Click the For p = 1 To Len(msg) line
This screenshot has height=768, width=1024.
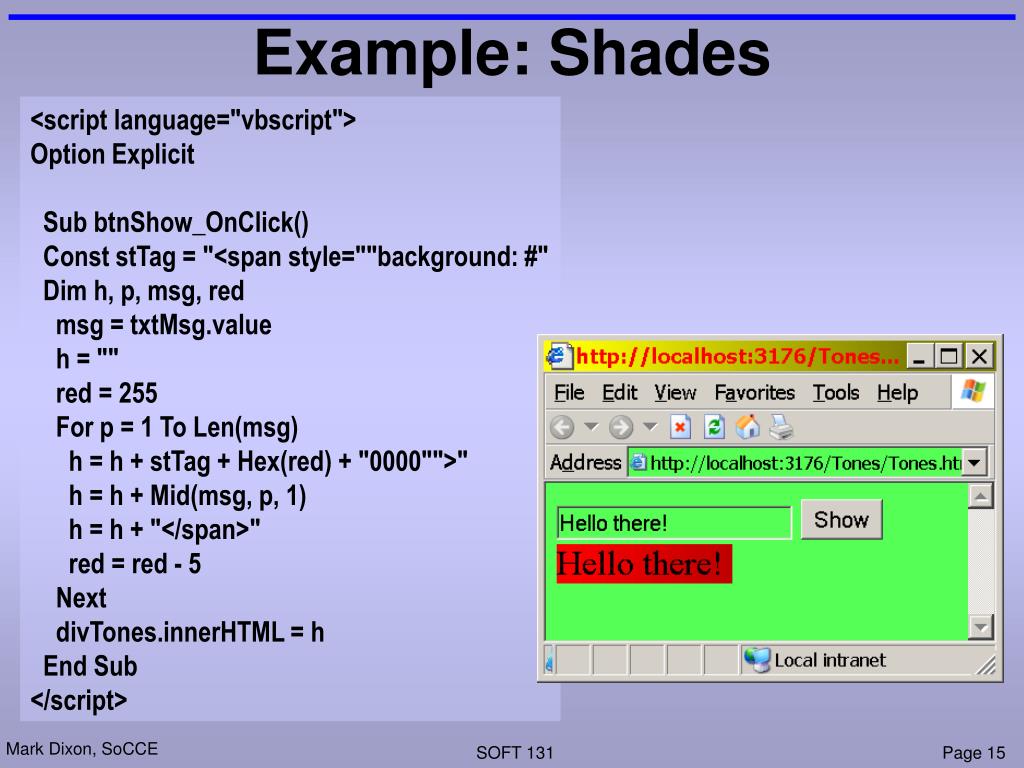click(177, 428)
